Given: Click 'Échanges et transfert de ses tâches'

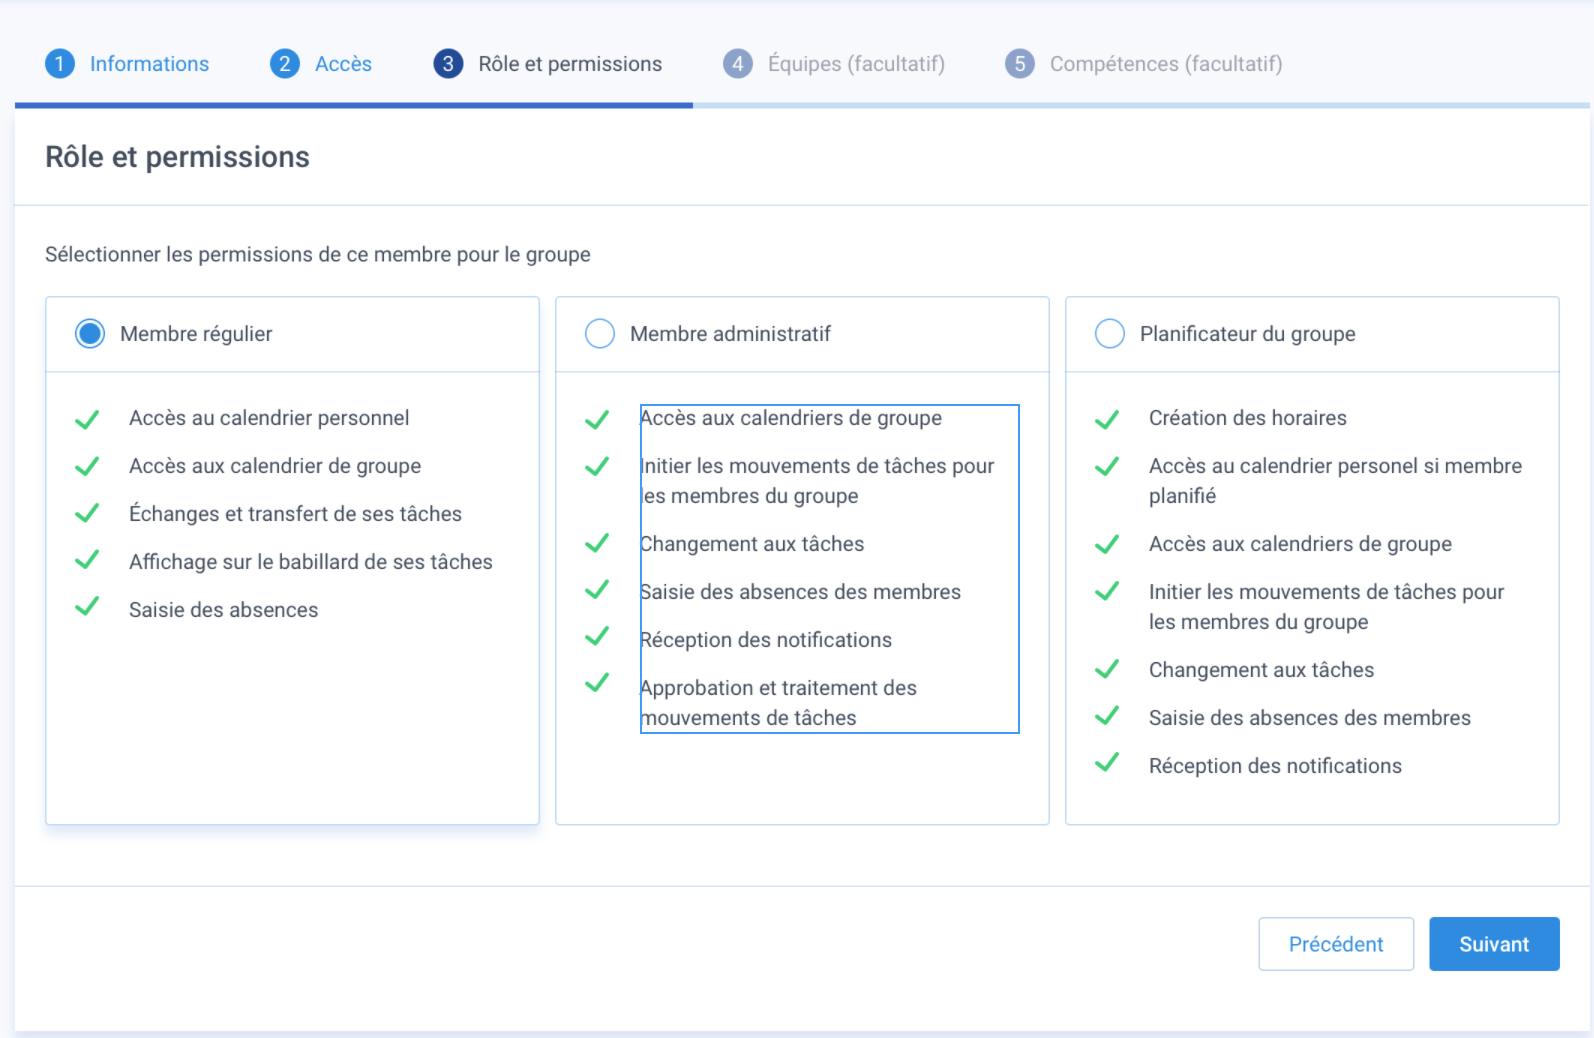Looking at the screenshot, I should click(295, 514).
